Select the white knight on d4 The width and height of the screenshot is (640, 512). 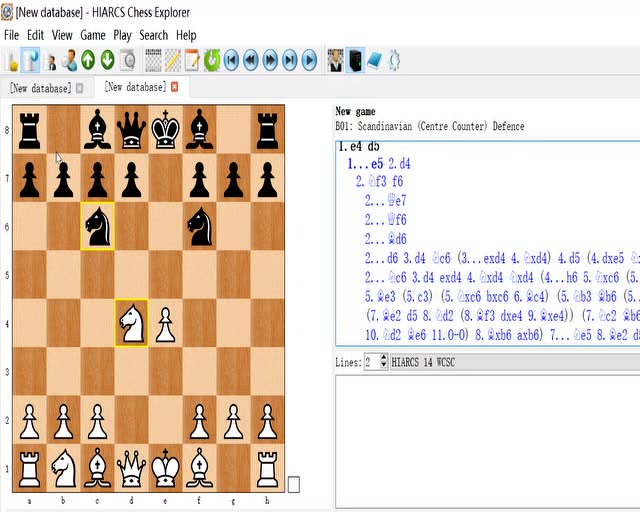point(131,323)
